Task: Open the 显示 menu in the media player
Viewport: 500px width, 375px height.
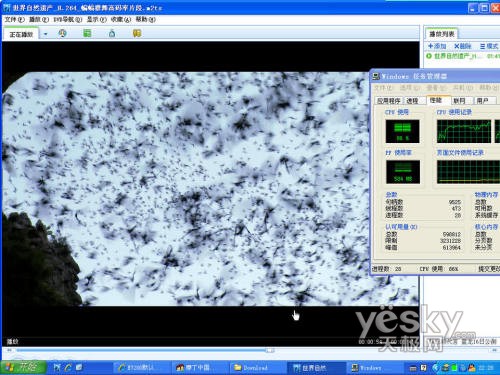Action: pyautogui.click(x=97, y=20)
